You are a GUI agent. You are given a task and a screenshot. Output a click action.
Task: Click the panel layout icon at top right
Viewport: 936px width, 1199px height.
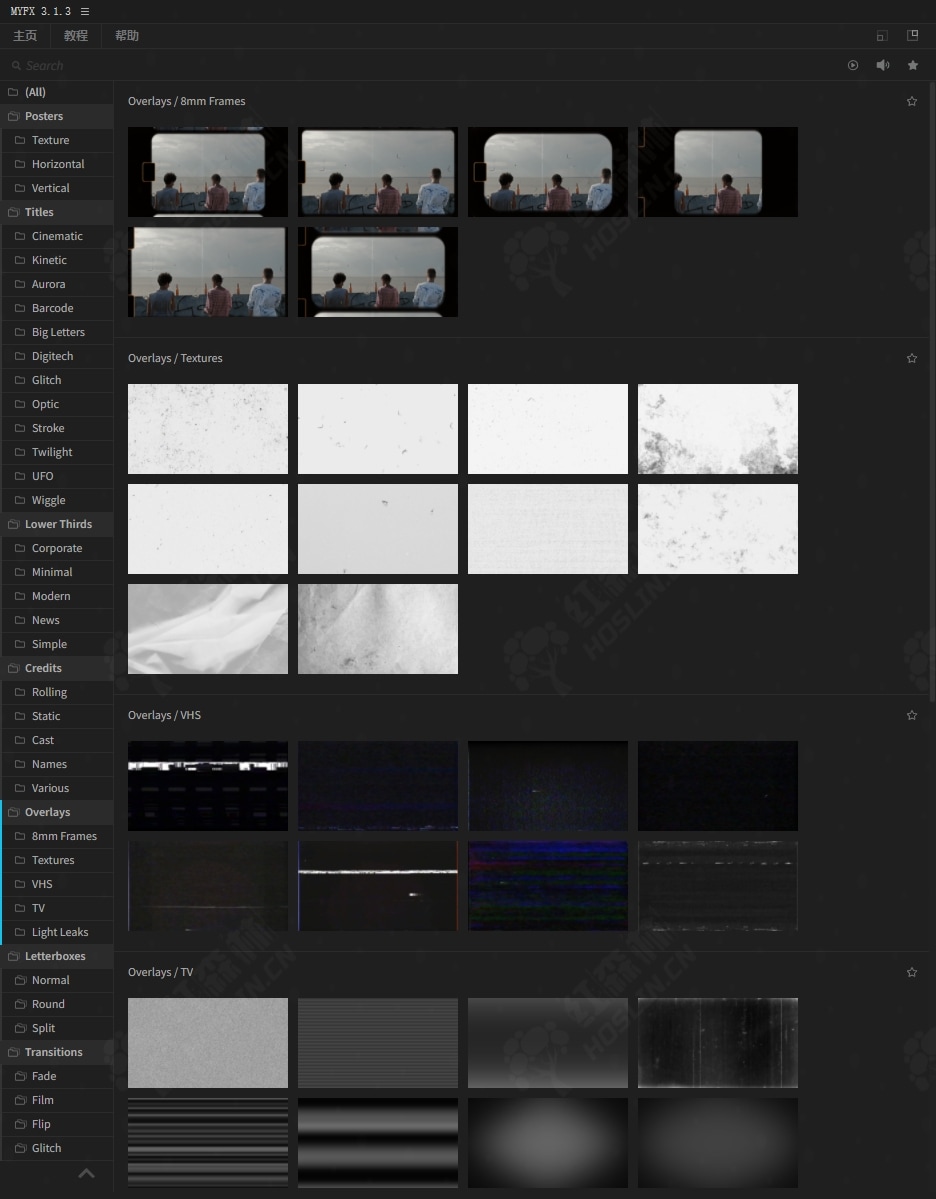[x=912, y=35]
